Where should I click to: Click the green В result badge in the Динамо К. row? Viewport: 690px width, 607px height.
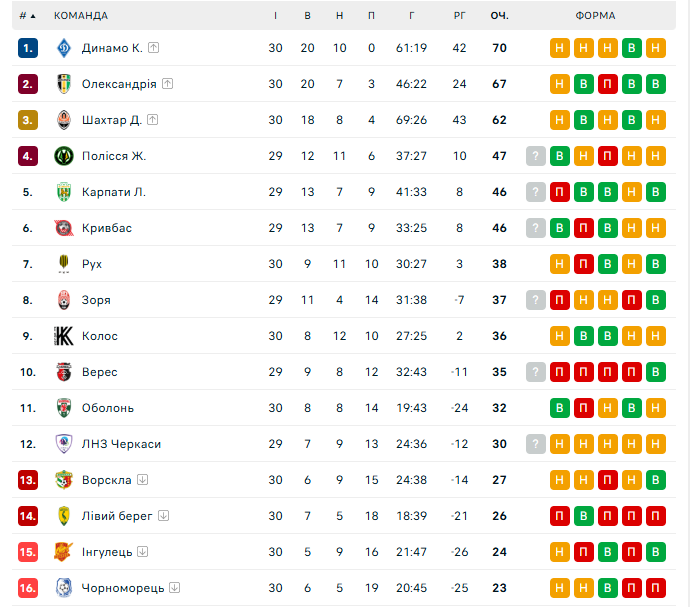pos(631,48)
